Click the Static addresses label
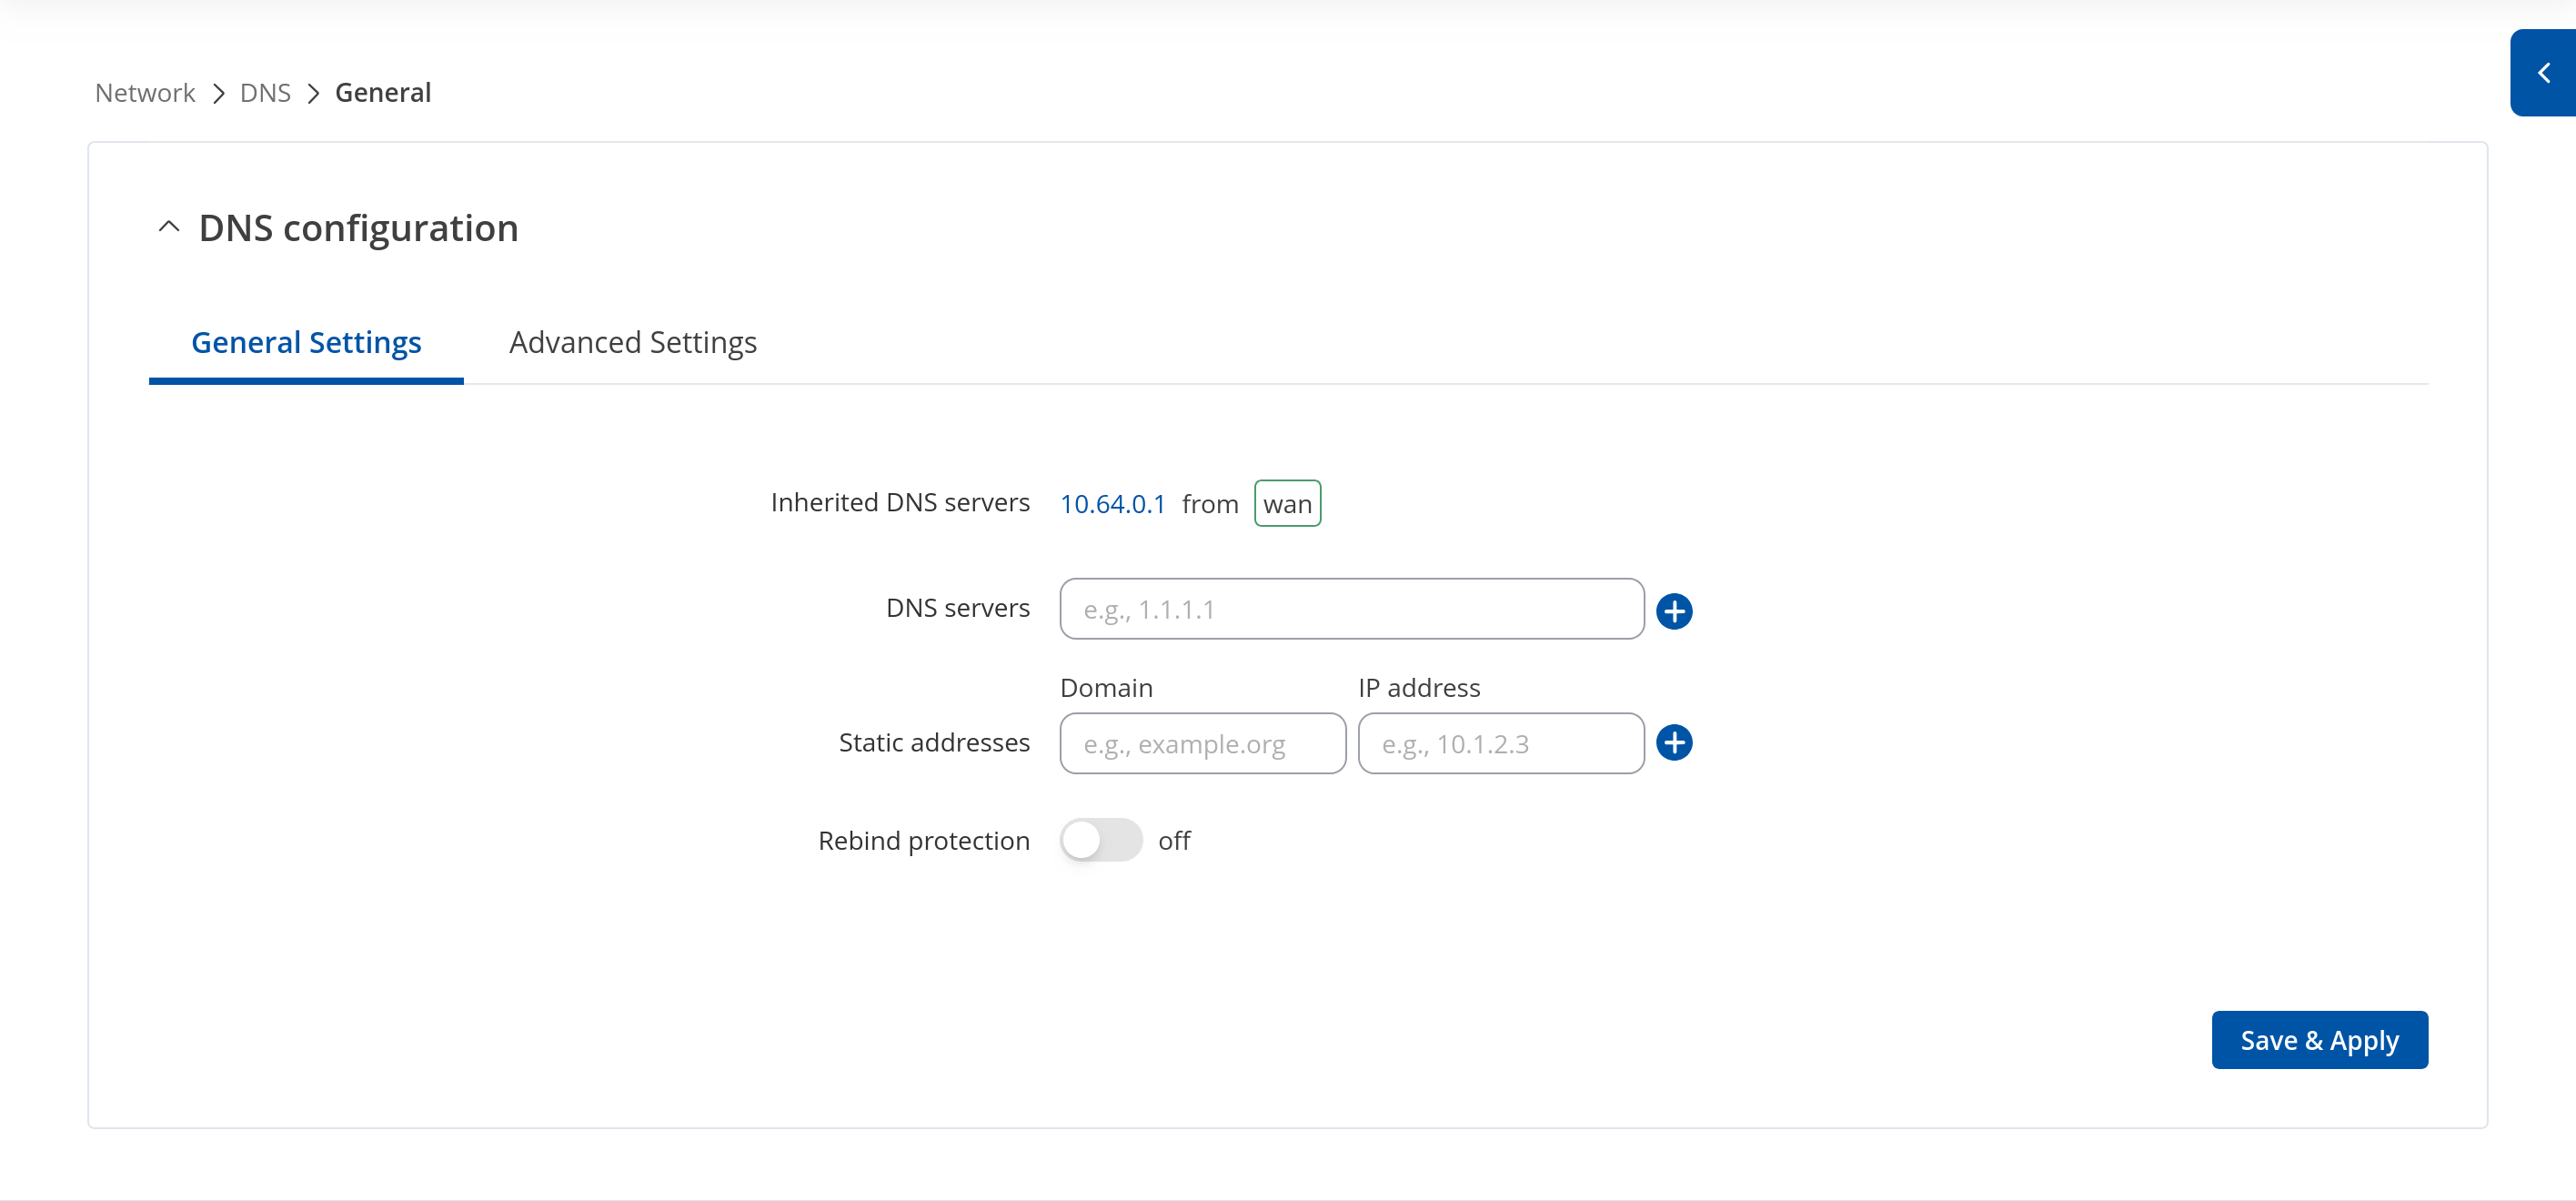This screenshot has height=1201, width=2576. pyautogui.click(x=934, y=743)
